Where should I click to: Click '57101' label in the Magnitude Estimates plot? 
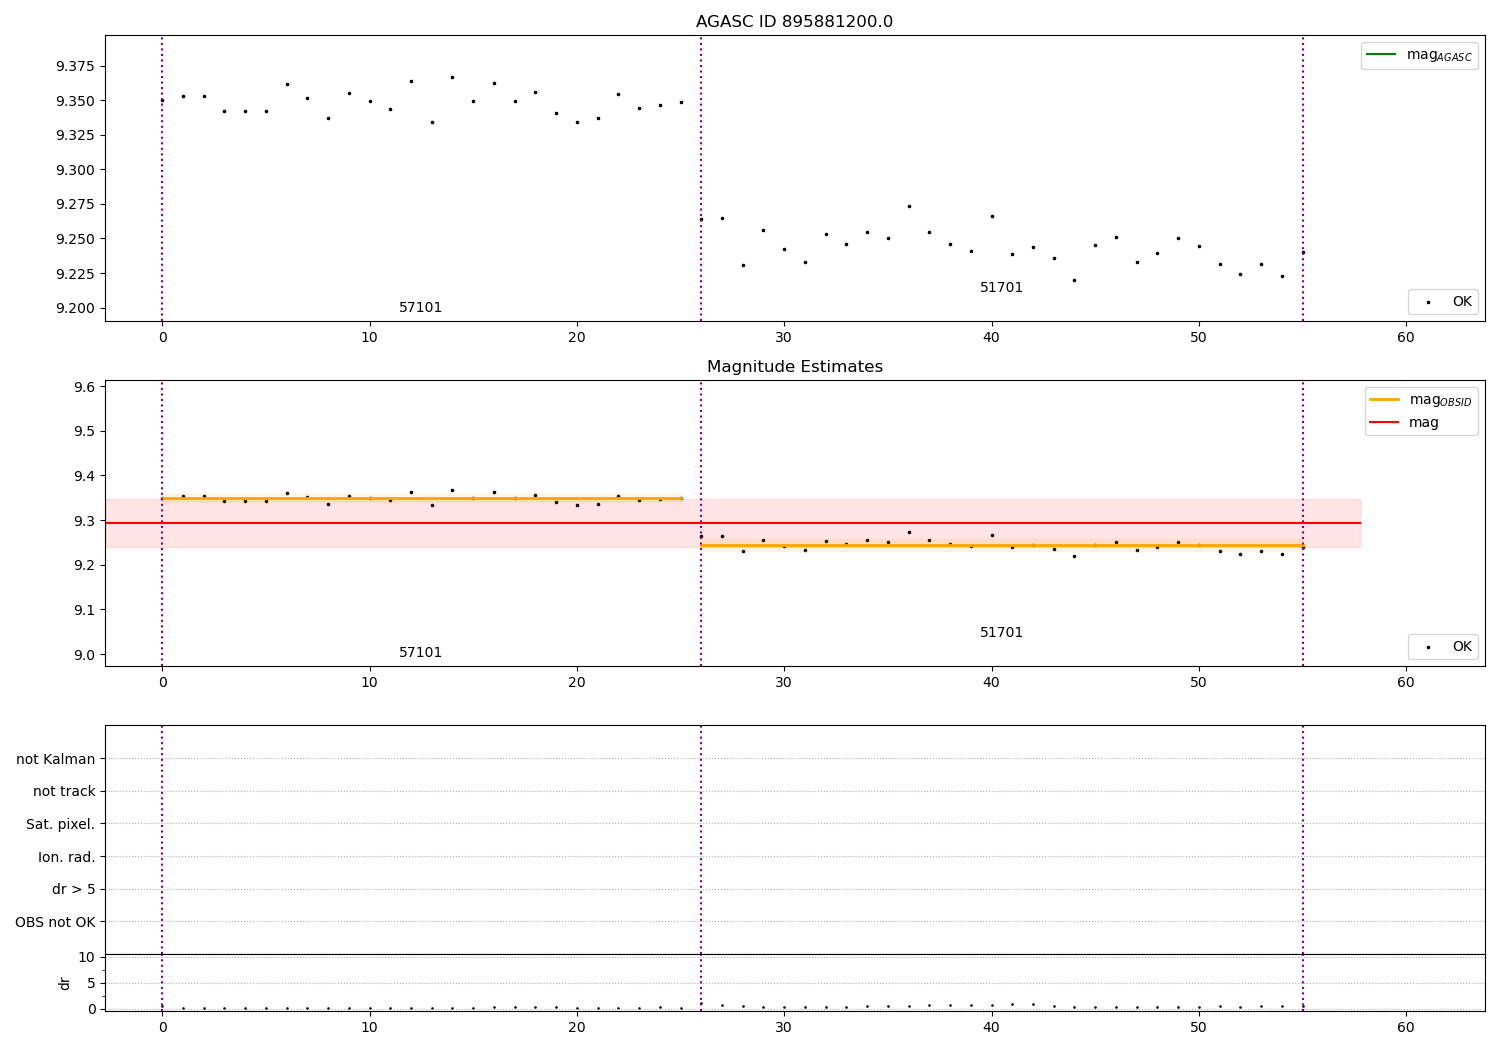pyautogui.click(x=420, y=653)
